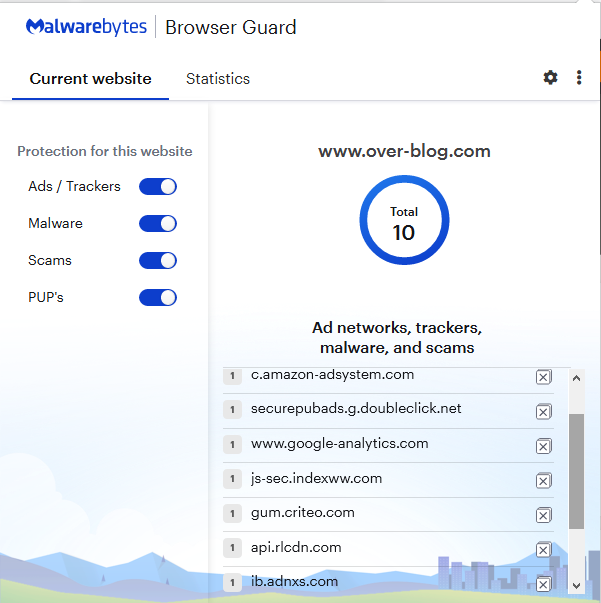601x603 pixels.
Task: Click the www.over-blog.com site name
Action: tap(404, 151)
